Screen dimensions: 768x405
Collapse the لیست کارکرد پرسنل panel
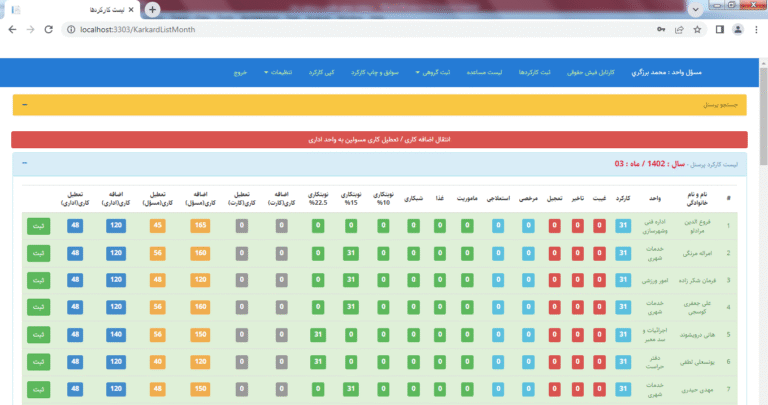[x=24, y=163]
